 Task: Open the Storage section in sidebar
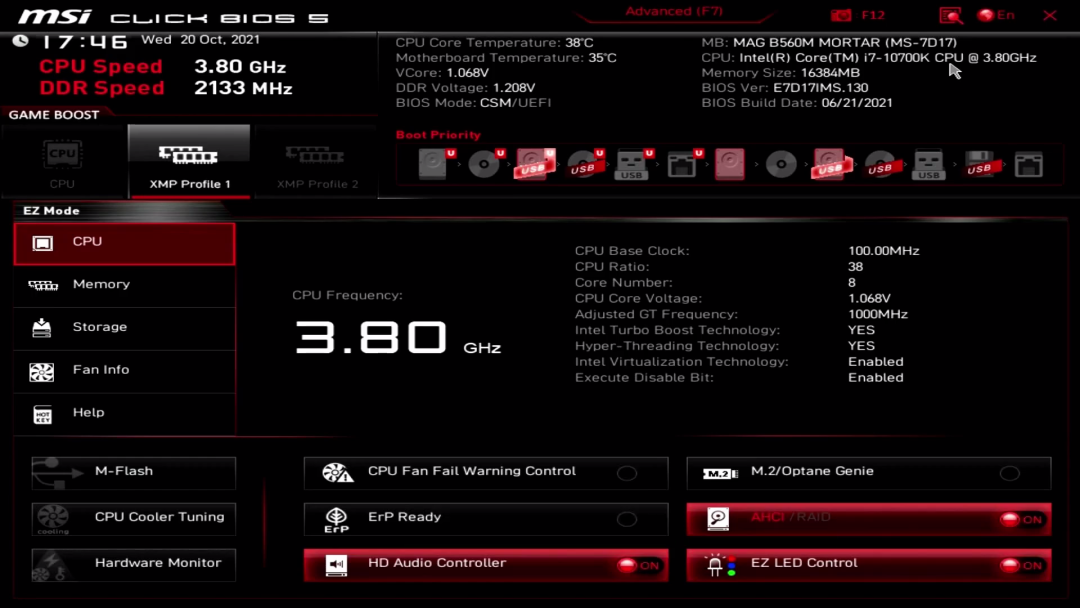100,328
